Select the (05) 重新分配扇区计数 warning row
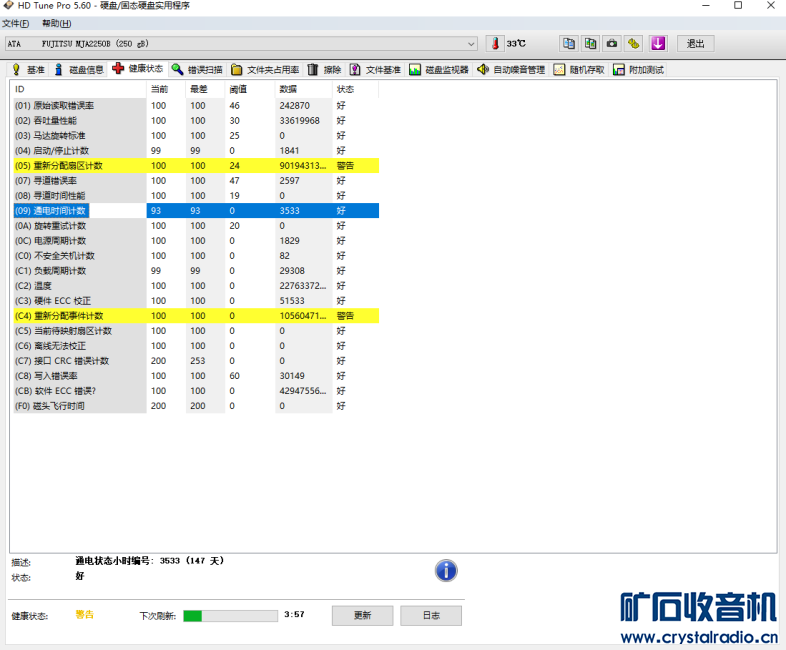 pos(196,166)
